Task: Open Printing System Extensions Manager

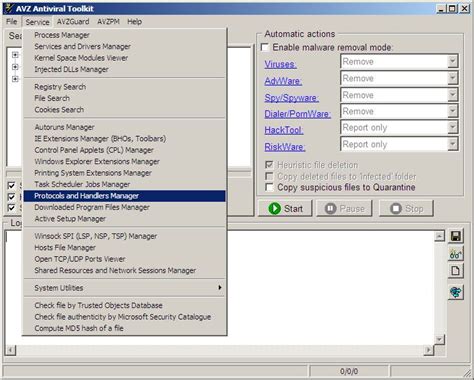Action: point(125,173)
